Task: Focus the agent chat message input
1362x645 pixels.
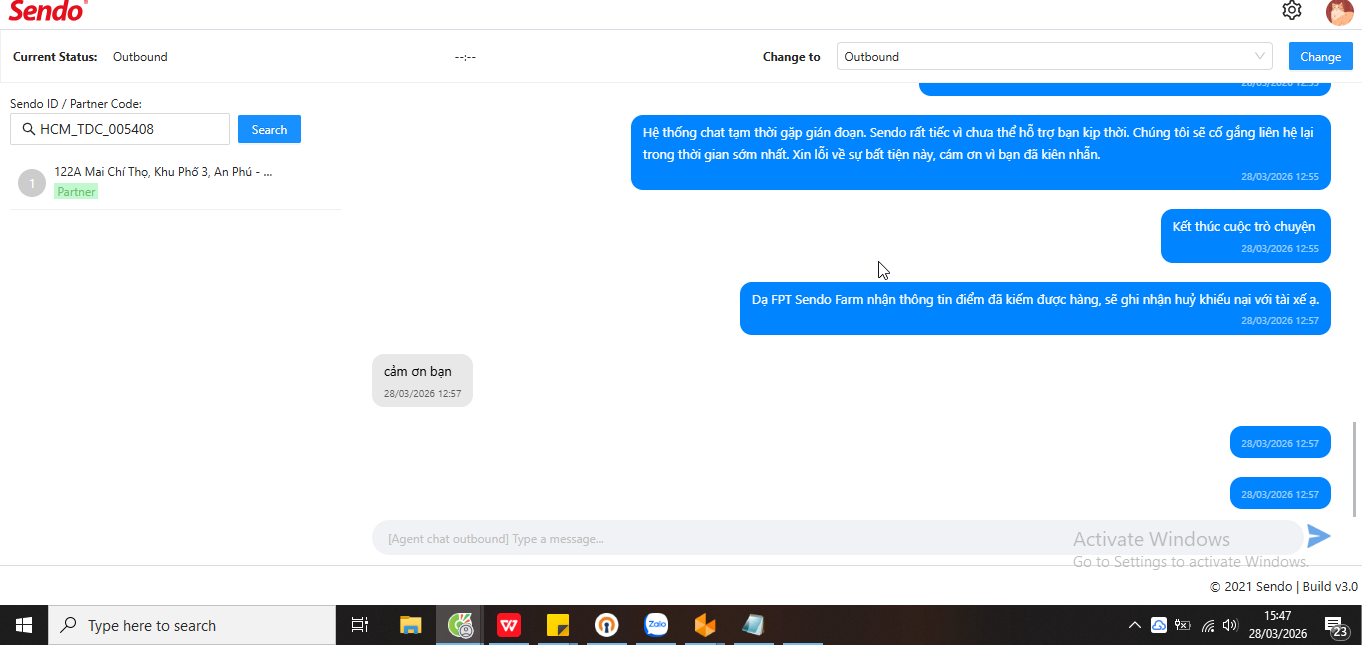Action: (838, 538)
